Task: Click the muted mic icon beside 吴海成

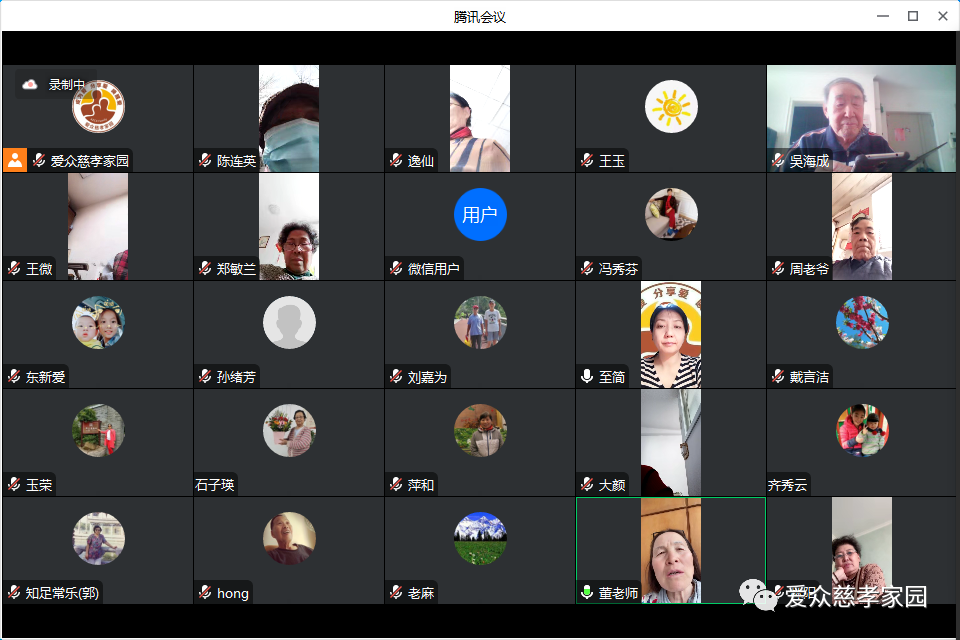Action: [x=778, y=161]
